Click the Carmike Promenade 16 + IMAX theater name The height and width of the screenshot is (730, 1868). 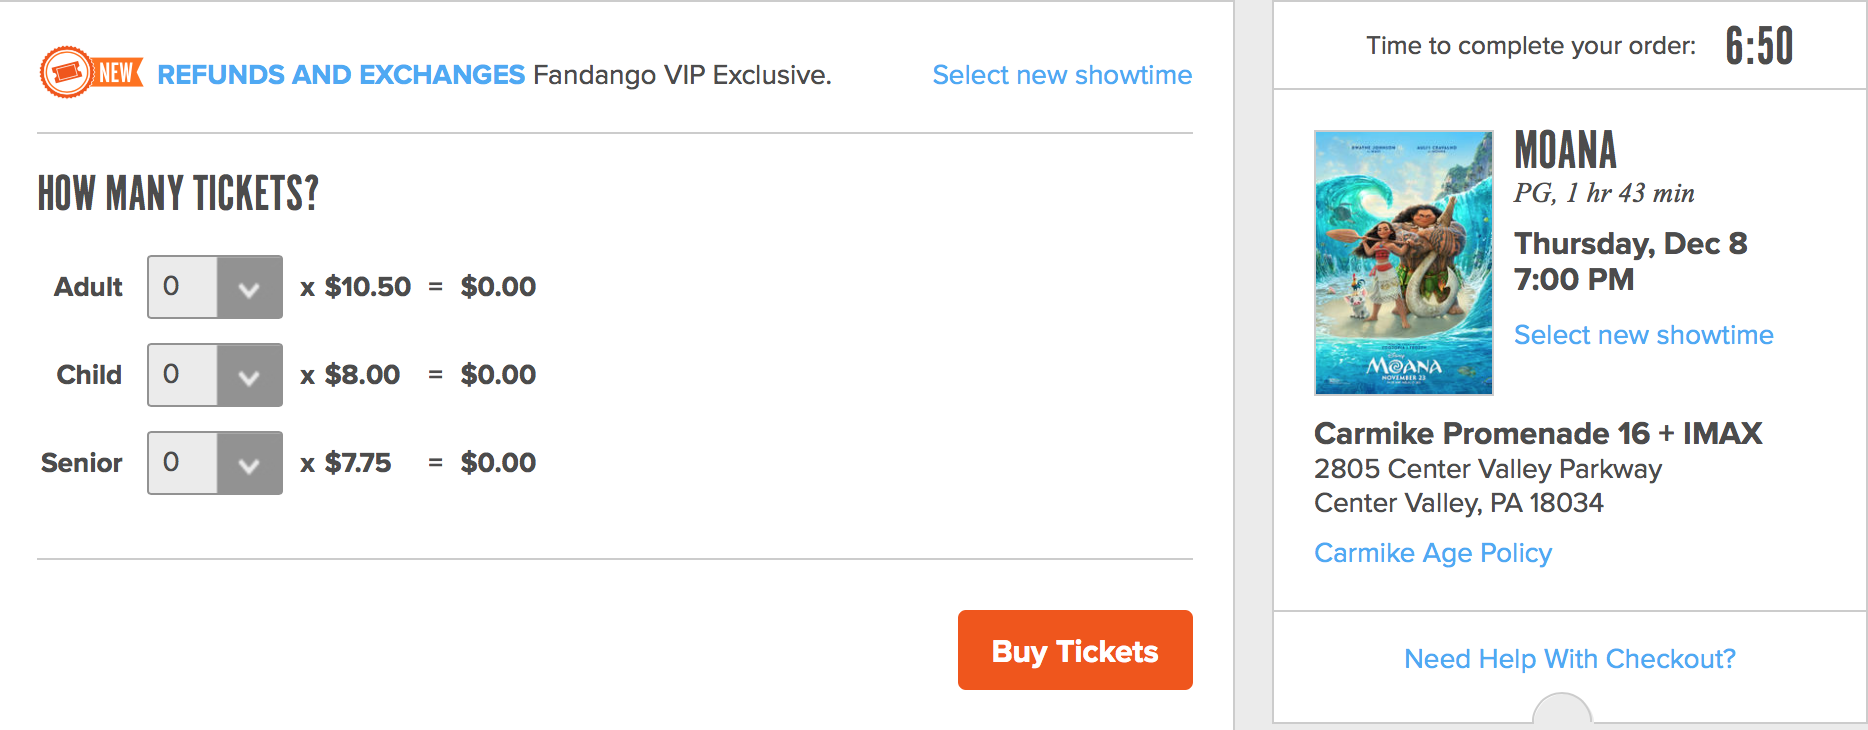[1537, 433]
